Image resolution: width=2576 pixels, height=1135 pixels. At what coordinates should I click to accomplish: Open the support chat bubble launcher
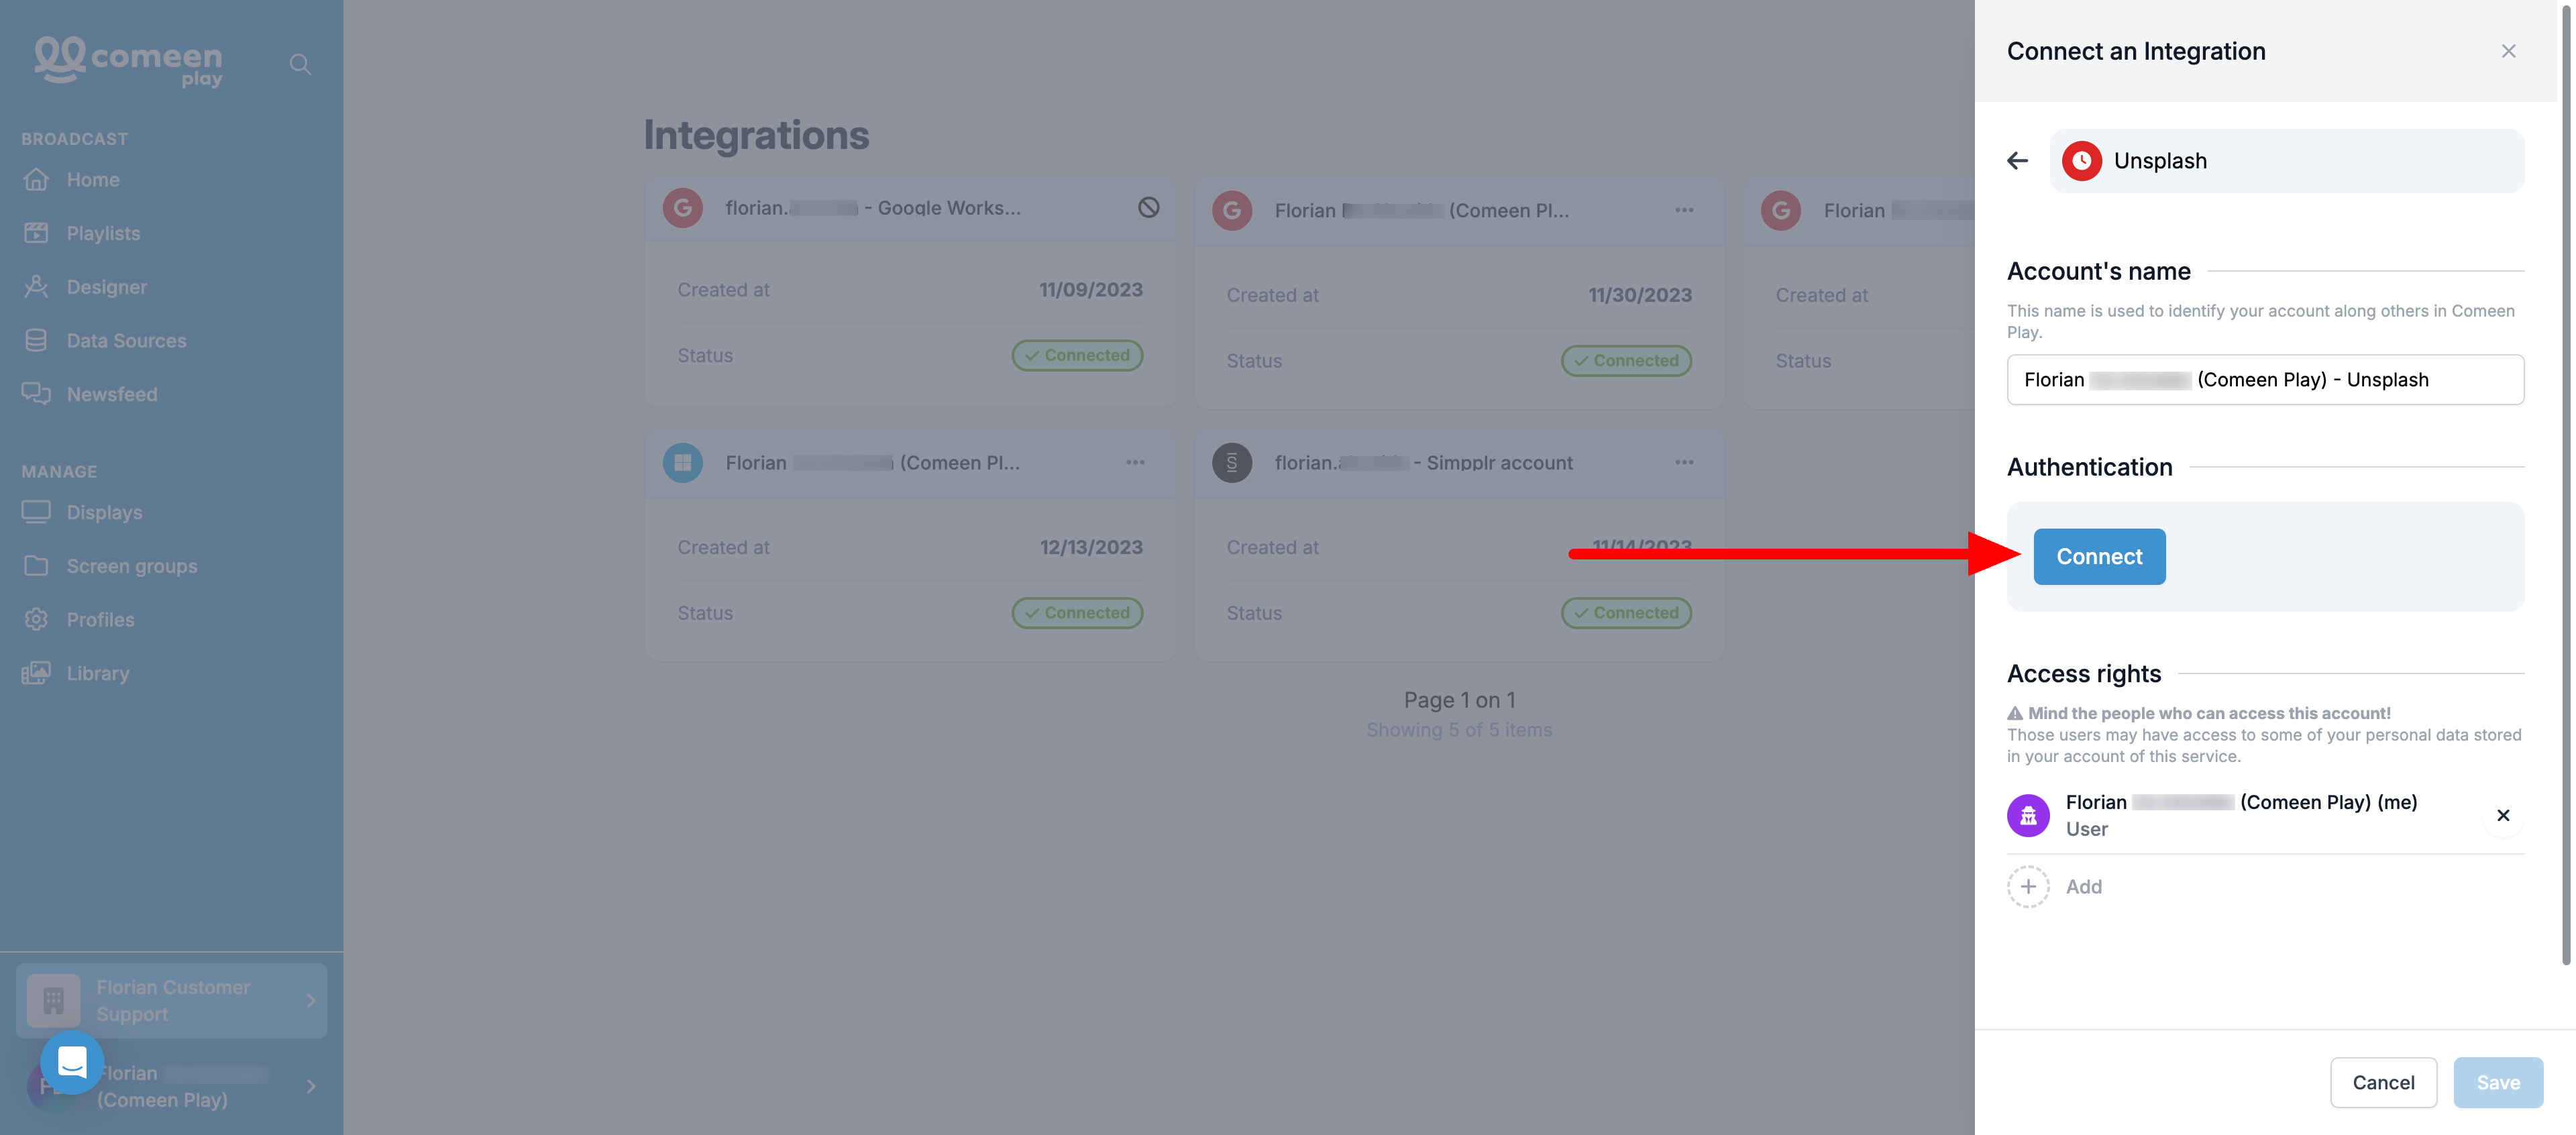(72, 1062)
